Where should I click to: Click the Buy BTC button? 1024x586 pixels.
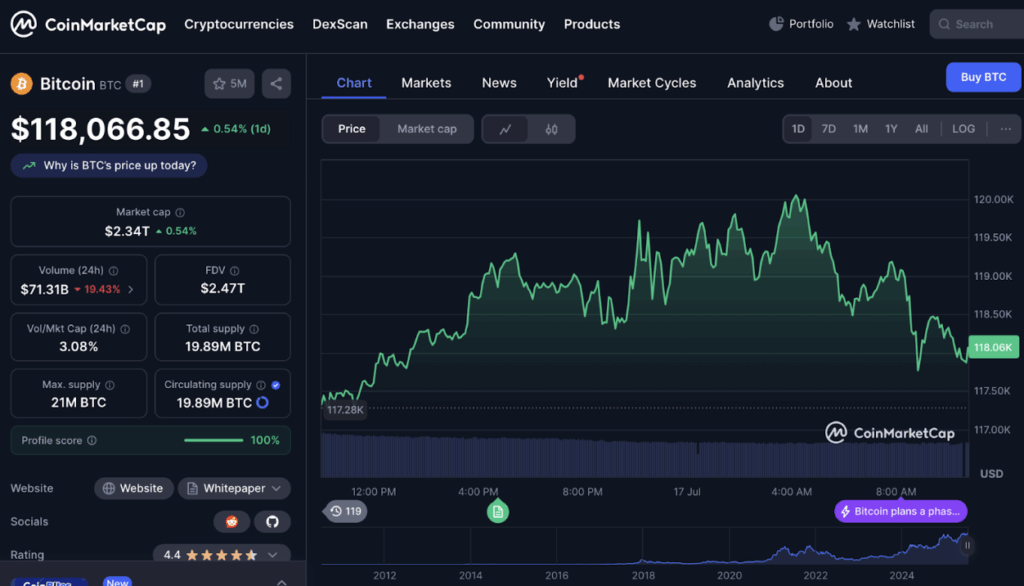pyautogui.click(x=983, y=77)
